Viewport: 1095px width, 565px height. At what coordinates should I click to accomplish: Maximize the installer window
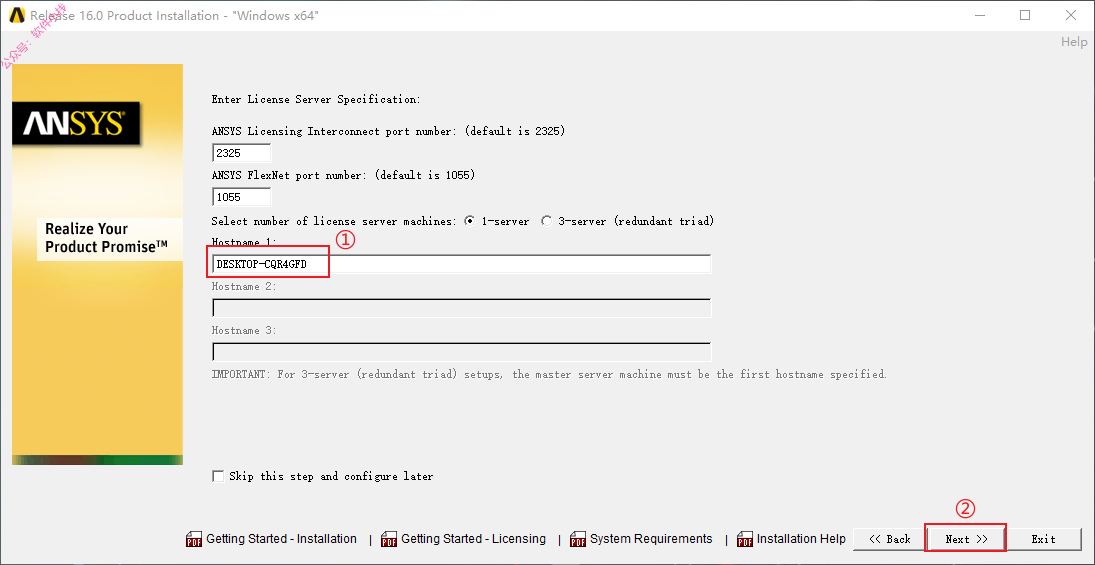(1025, 15)
